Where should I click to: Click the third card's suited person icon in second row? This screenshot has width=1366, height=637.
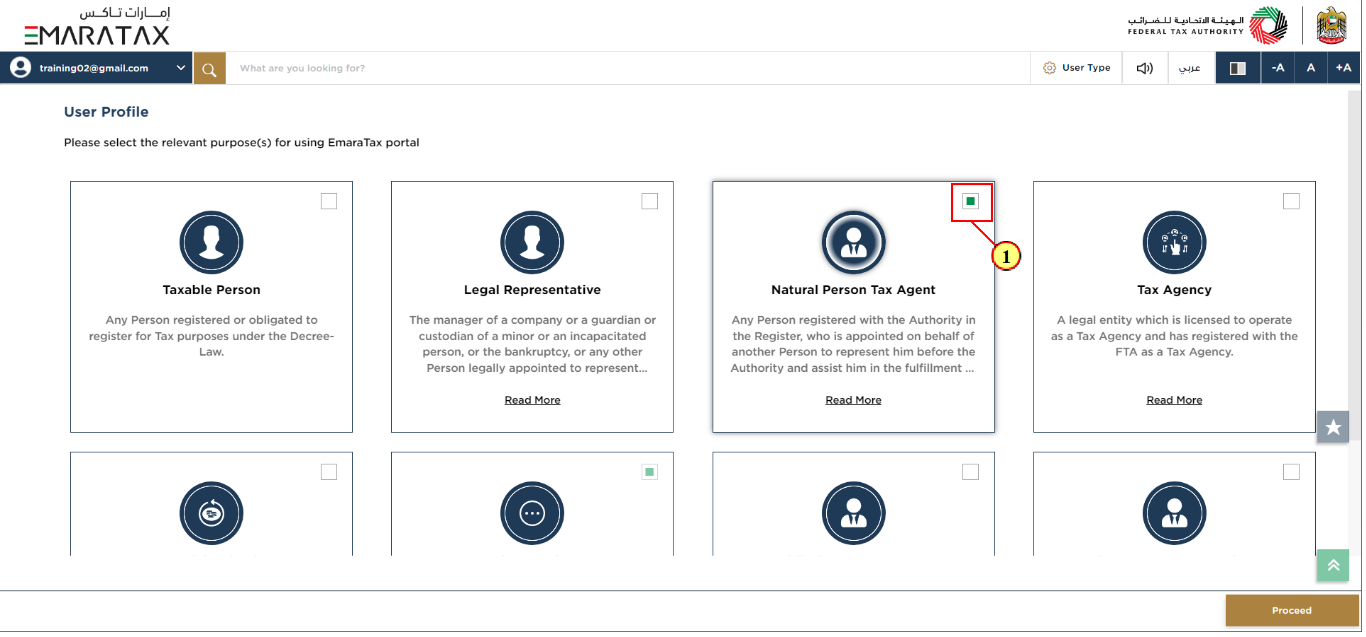pos(853,513)
